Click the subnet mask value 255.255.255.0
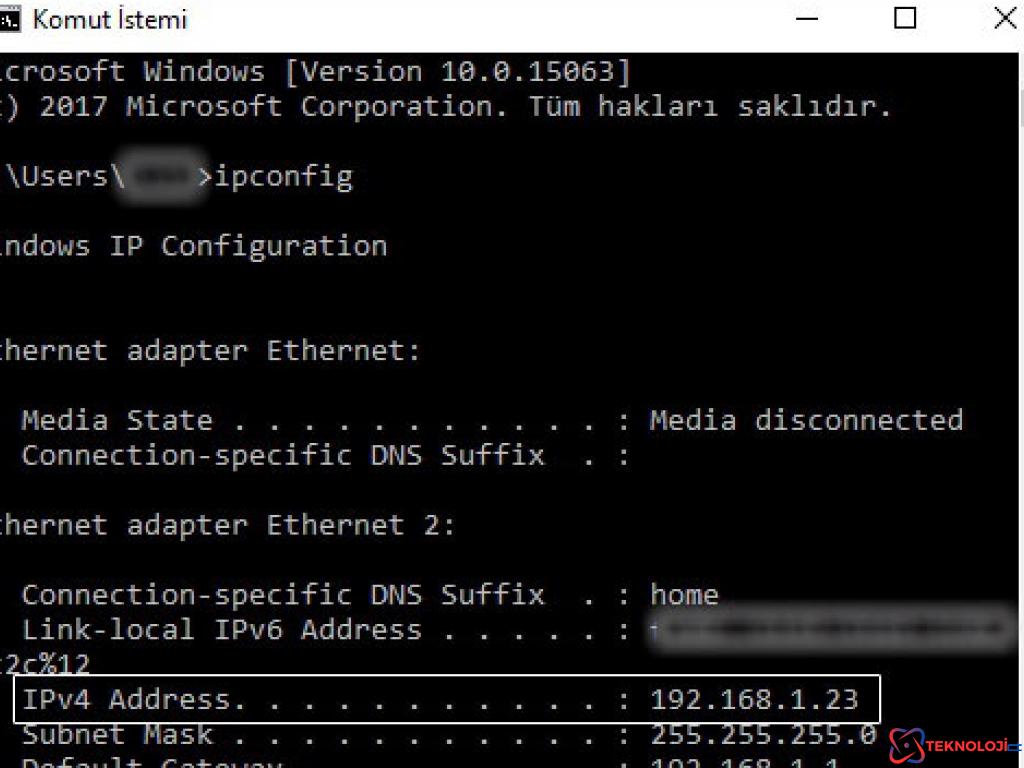Screen dimensions: 1024x768 click(763, 735)
